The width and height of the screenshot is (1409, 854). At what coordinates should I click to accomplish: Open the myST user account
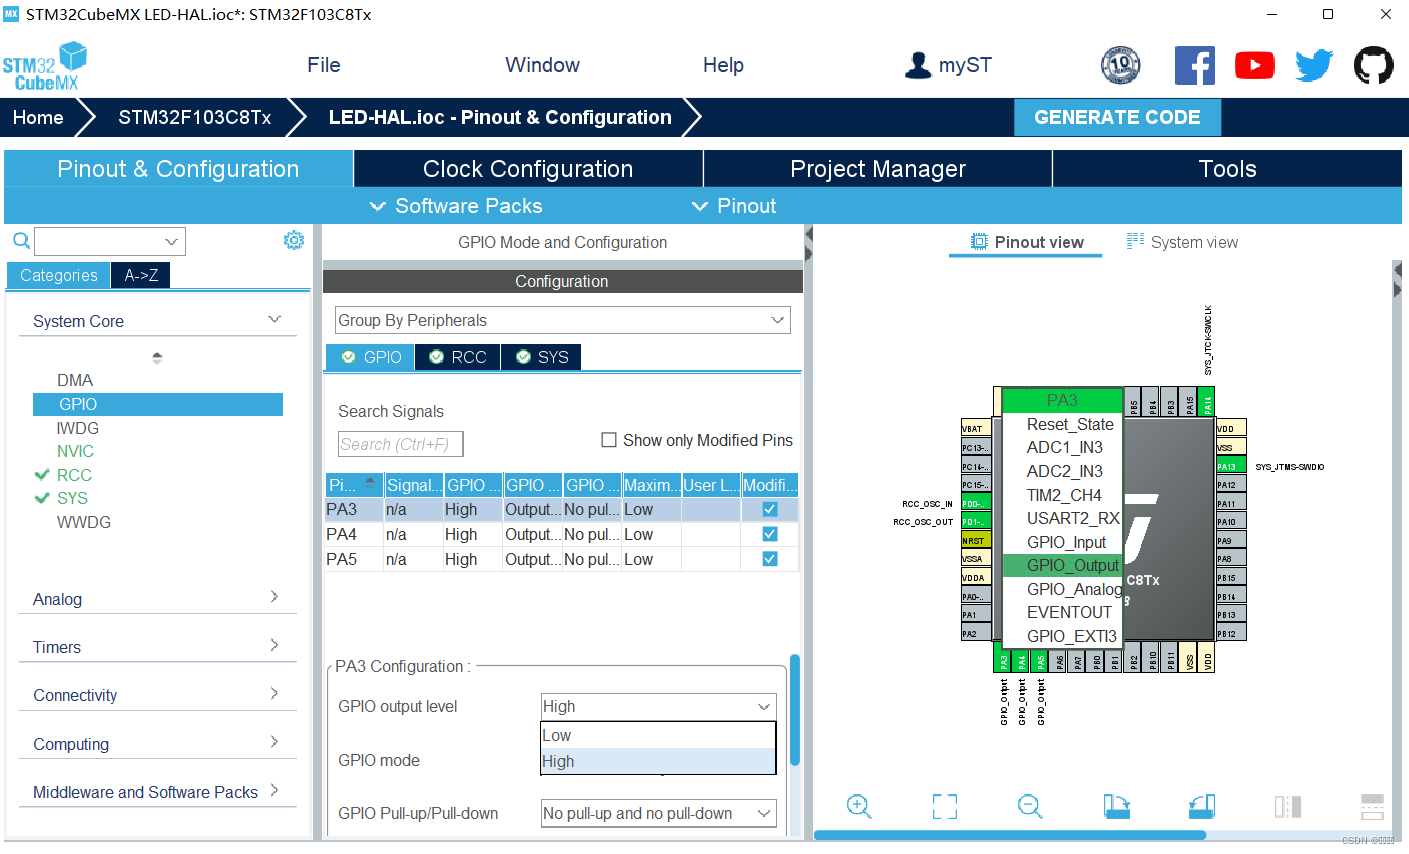(x=948, y=65)
